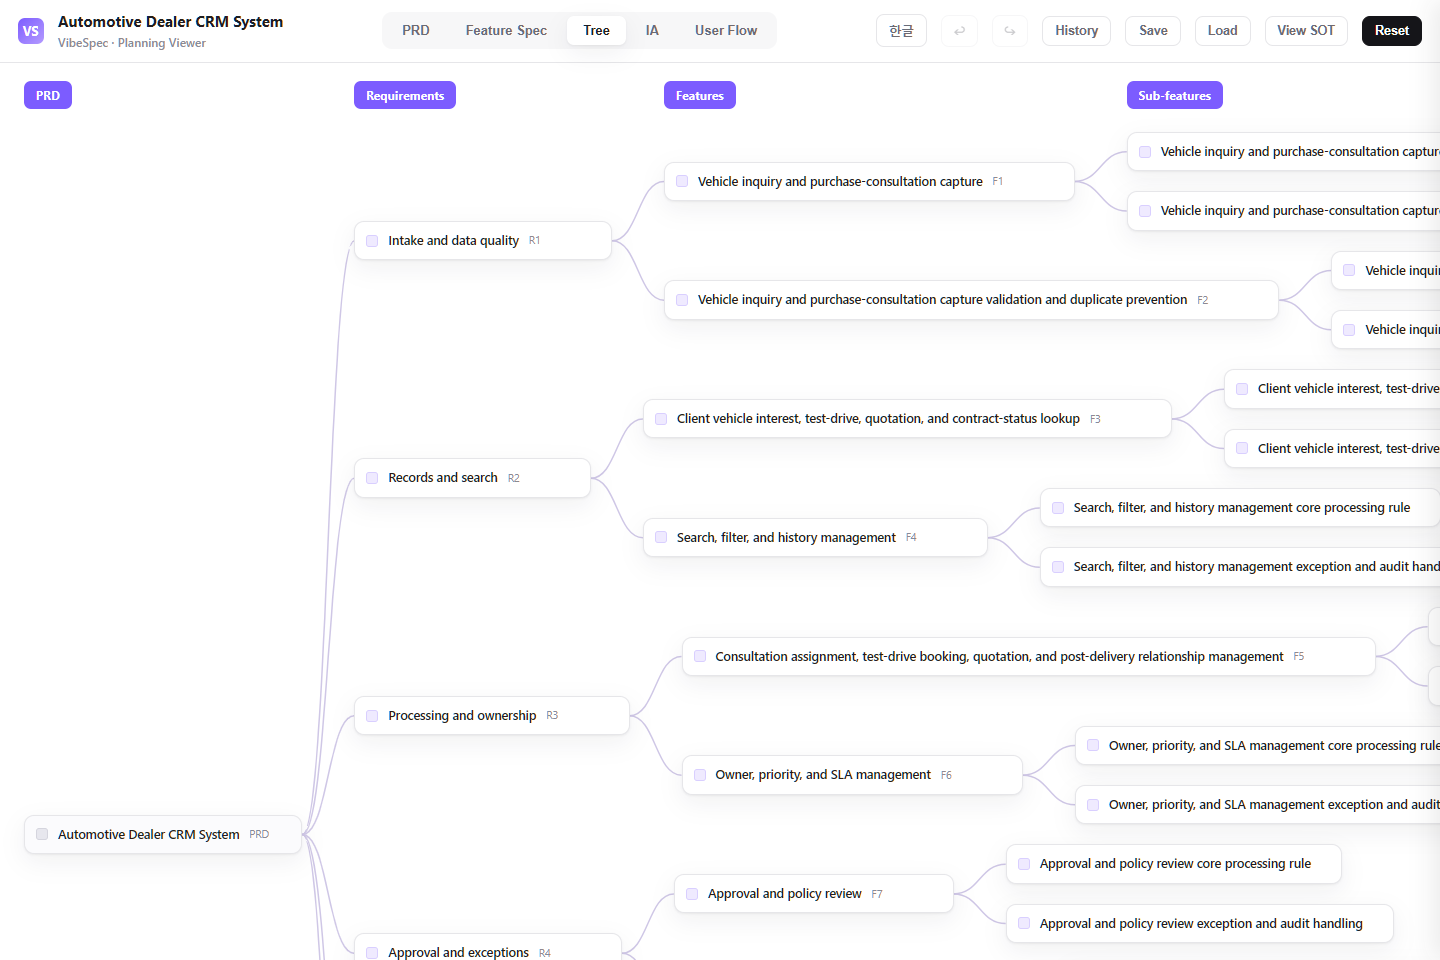Viewport: 1440px width, 960px height.
Task: Check Approval and policy review exception and audit handling
Action: click(x=1024, y=924)
